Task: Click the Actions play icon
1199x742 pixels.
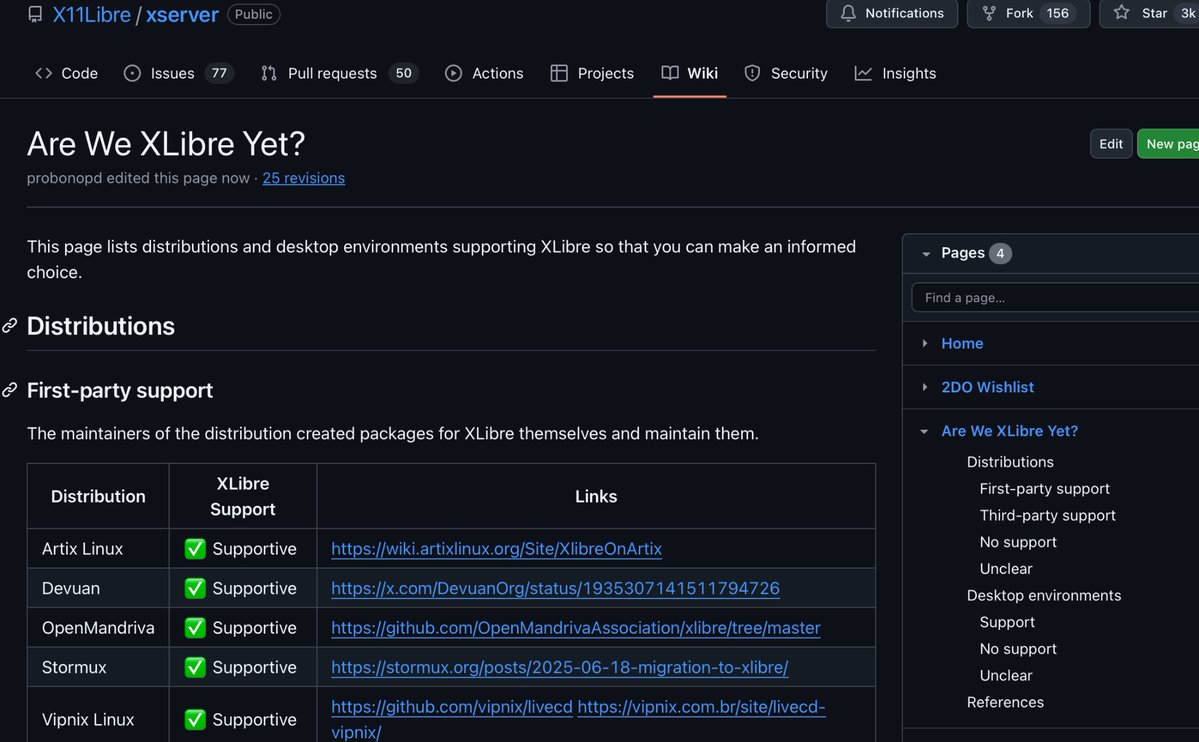Action: pos(453,73)
